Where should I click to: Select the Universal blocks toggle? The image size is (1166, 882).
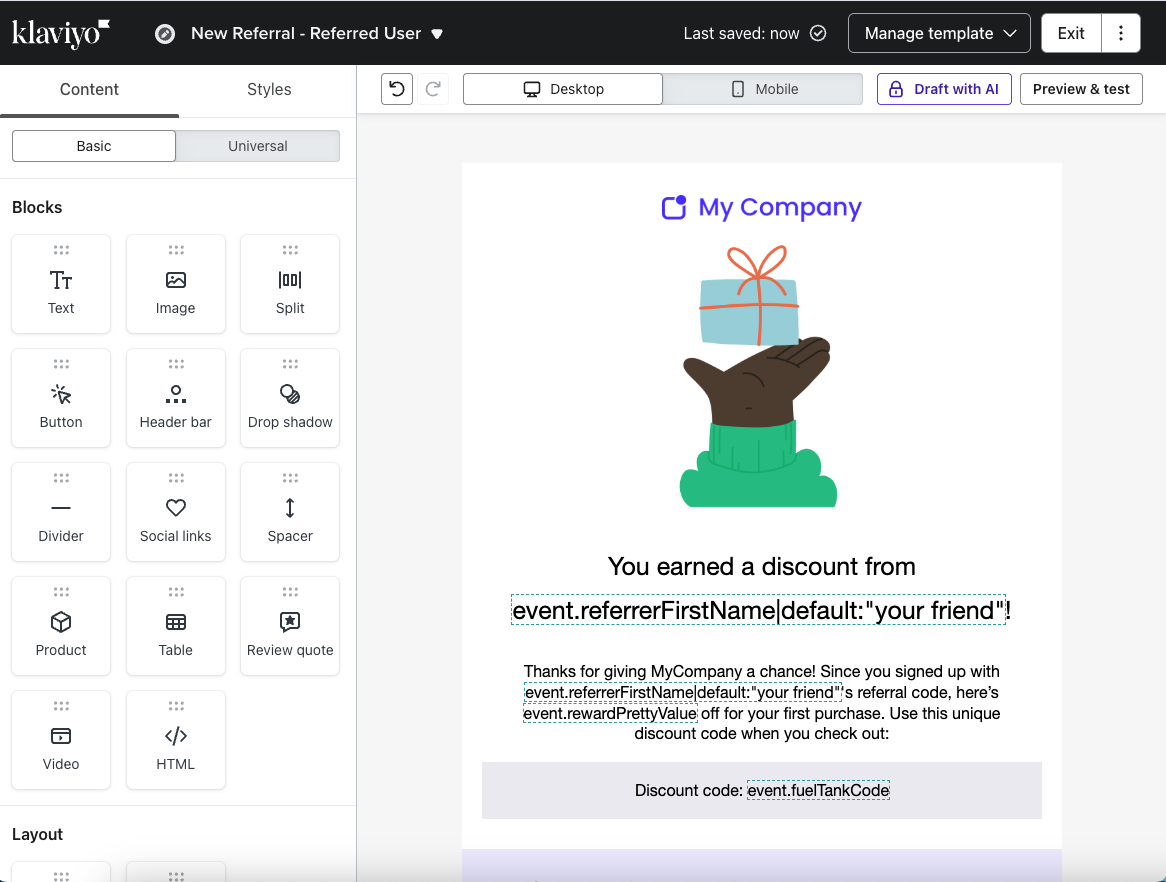tap(257, 146)
